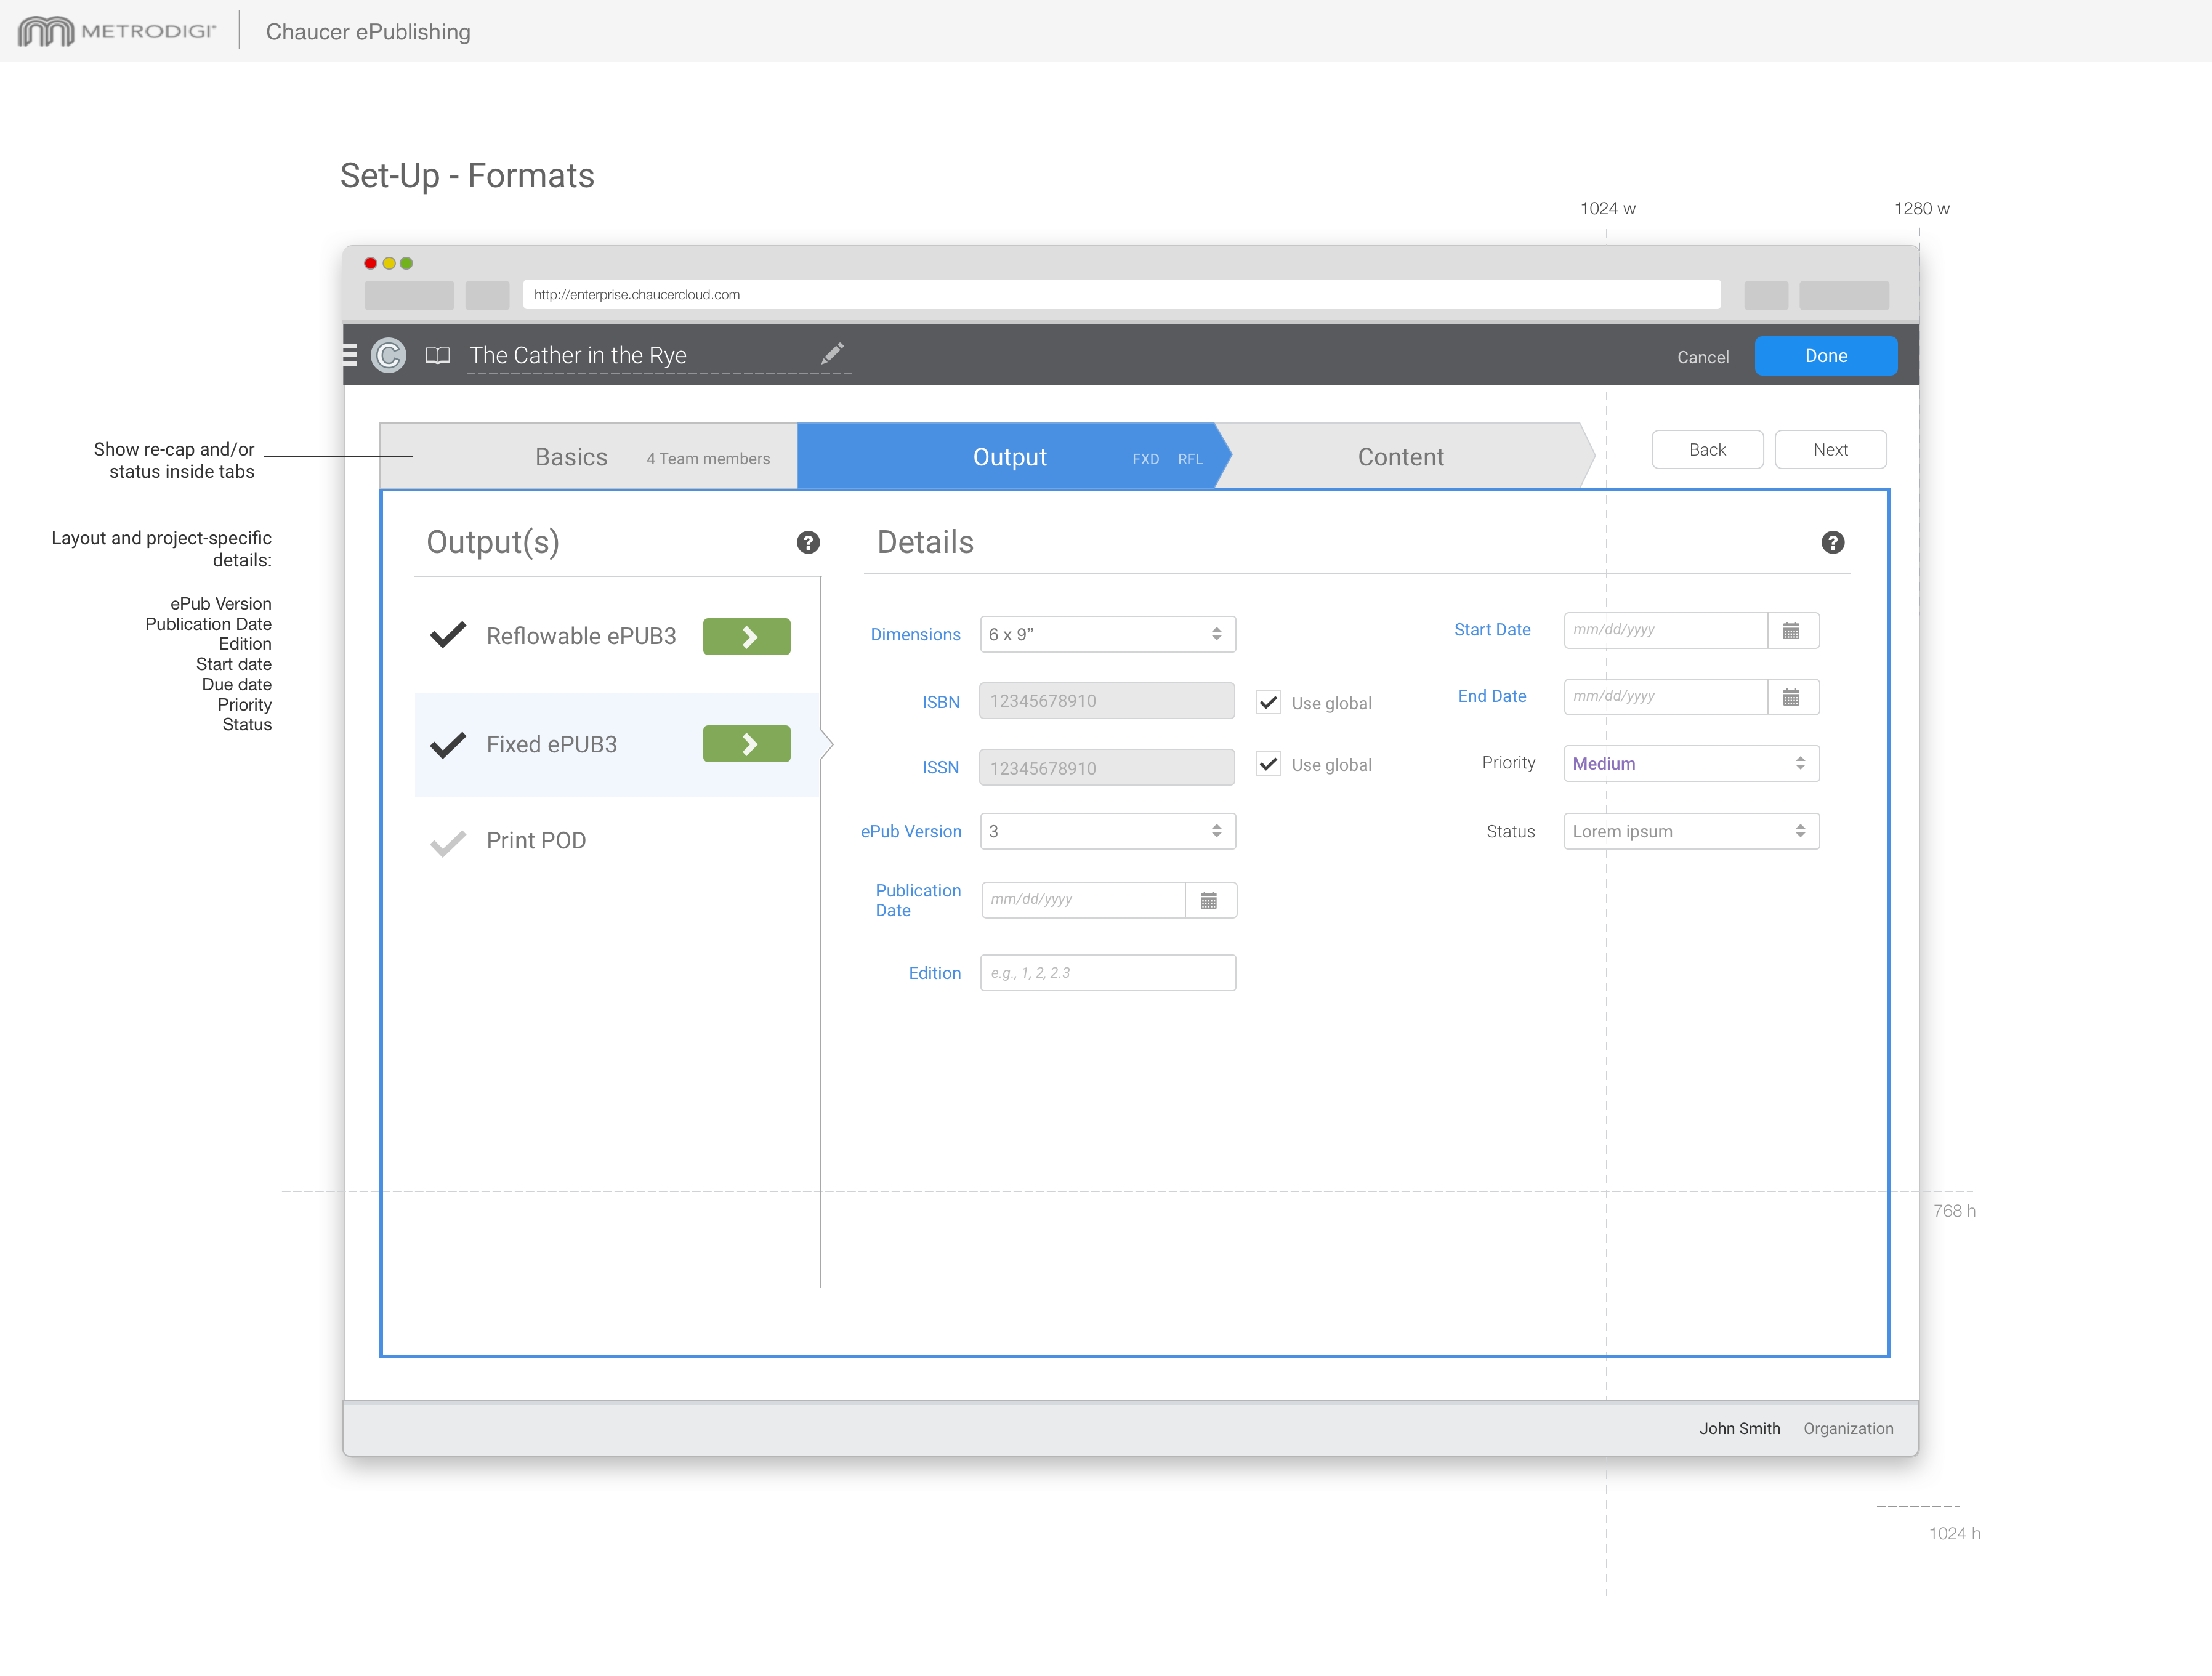Open help icon in Details panel

[1832, 542]
